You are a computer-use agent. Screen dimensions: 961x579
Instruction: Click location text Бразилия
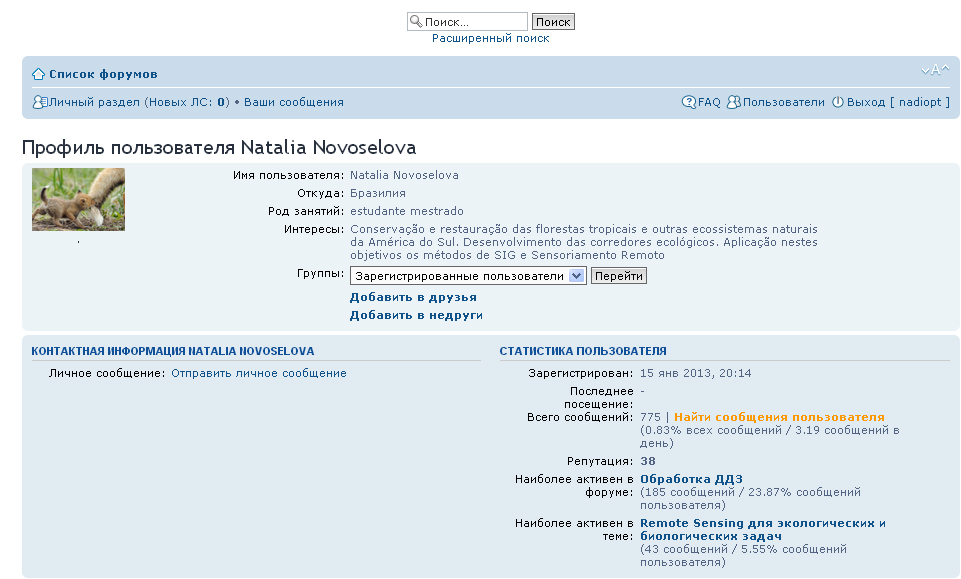[x=378, y=193]
